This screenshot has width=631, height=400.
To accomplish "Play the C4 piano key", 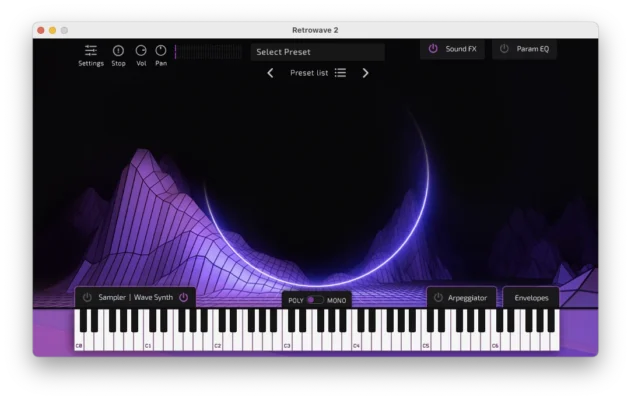I will pyautogui.click(x=356, y=341).
